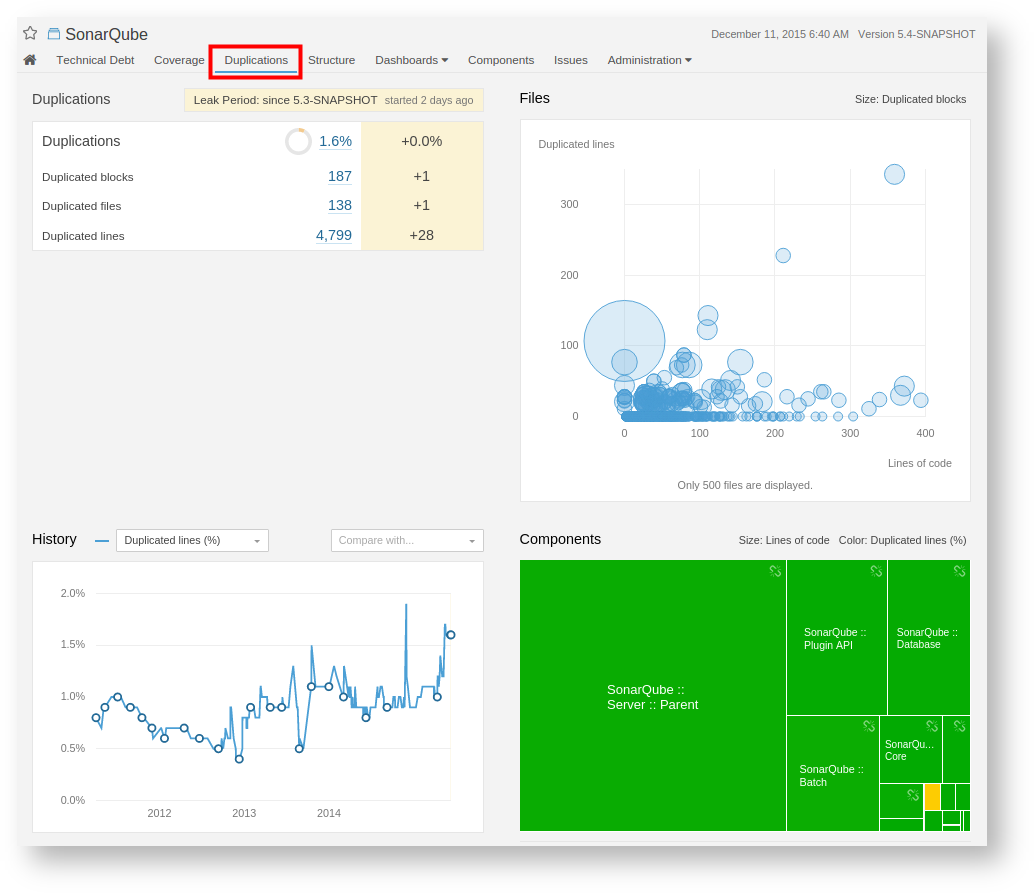Click the Size: Lines of code label

point(784,540)
